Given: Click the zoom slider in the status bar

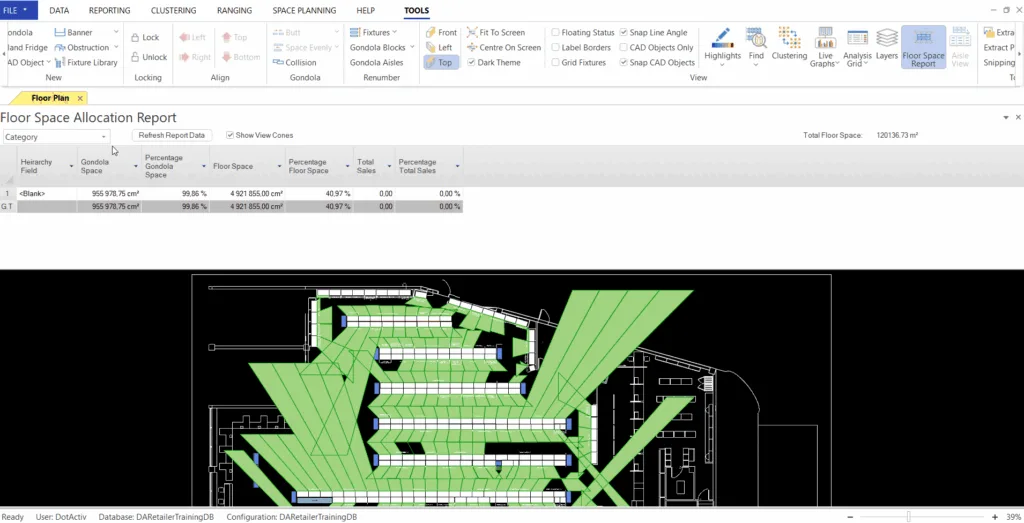Looking at the screenshot, I should [x=908, y=517].
